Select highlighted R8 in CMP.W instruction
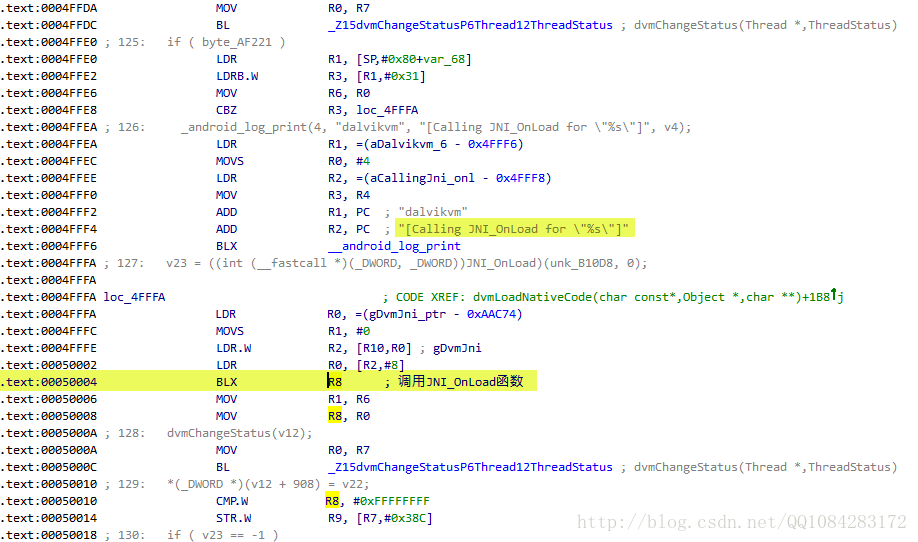This screenshot has height=542, width=918. pos(332,501)
